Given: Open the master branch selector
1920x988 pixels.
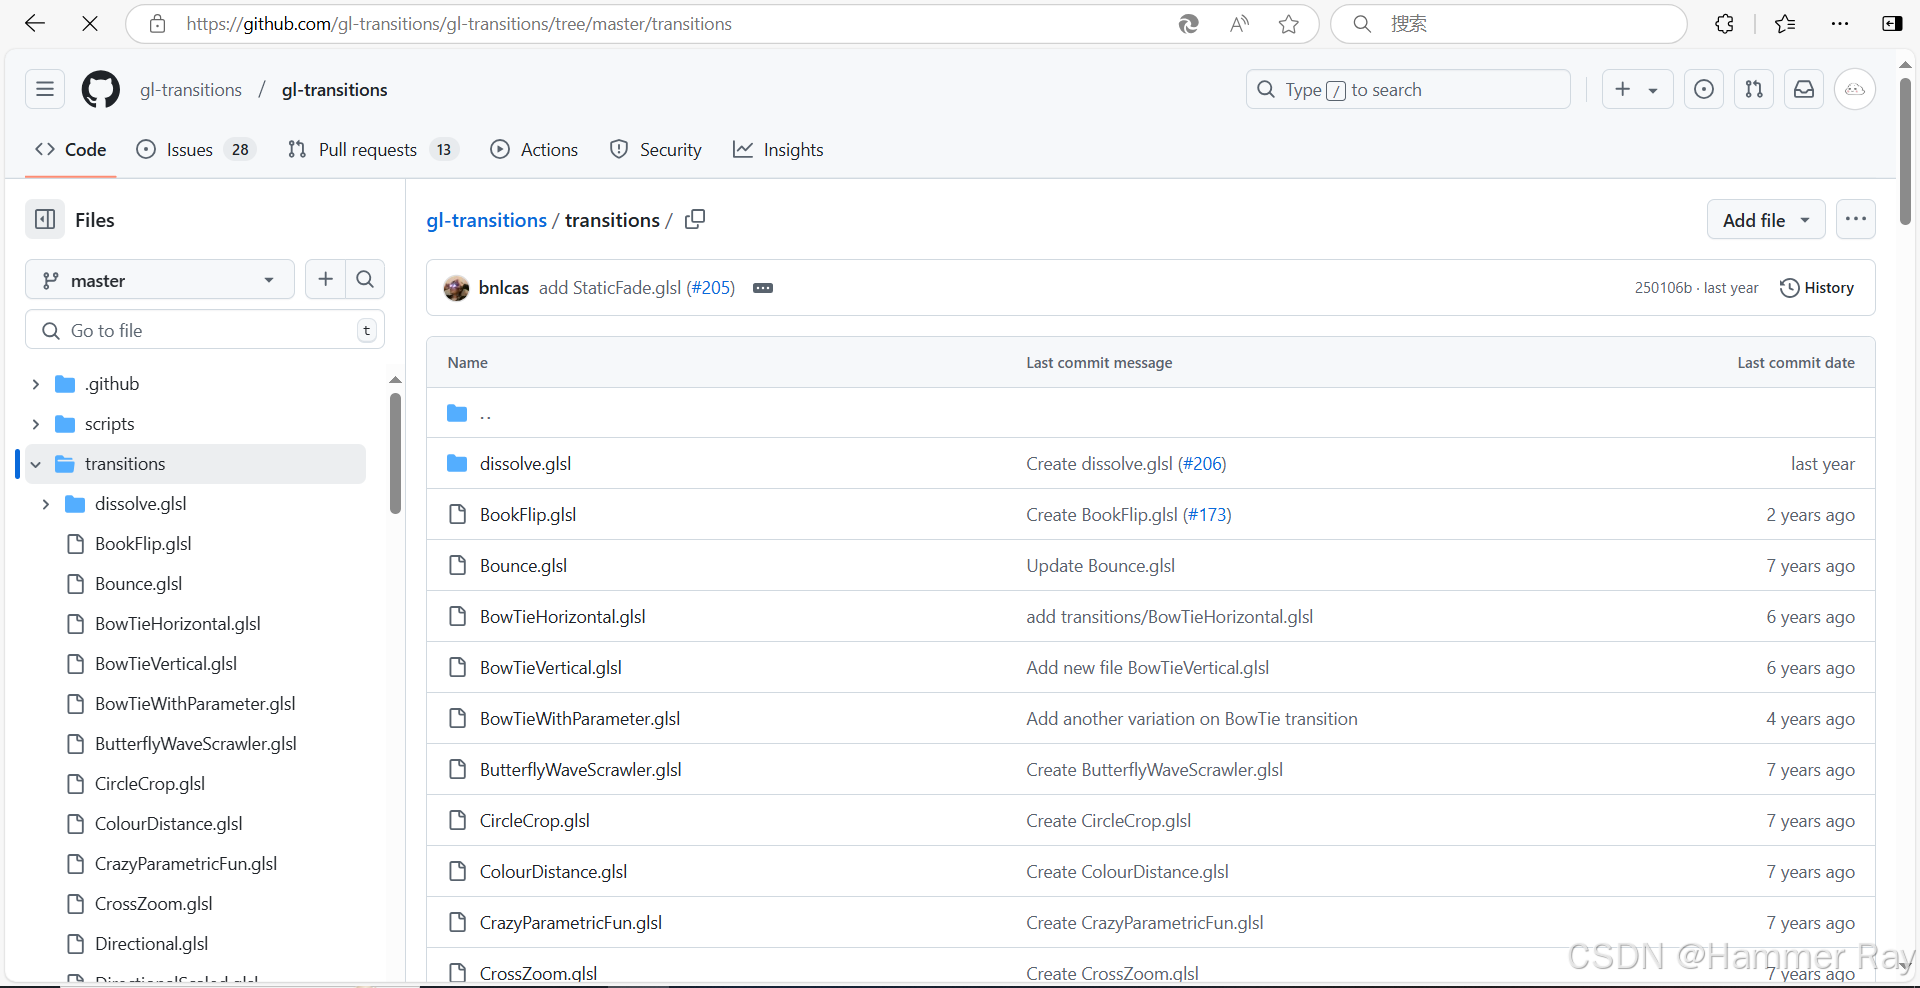Looking at the screenshot, I should point(159,280).
